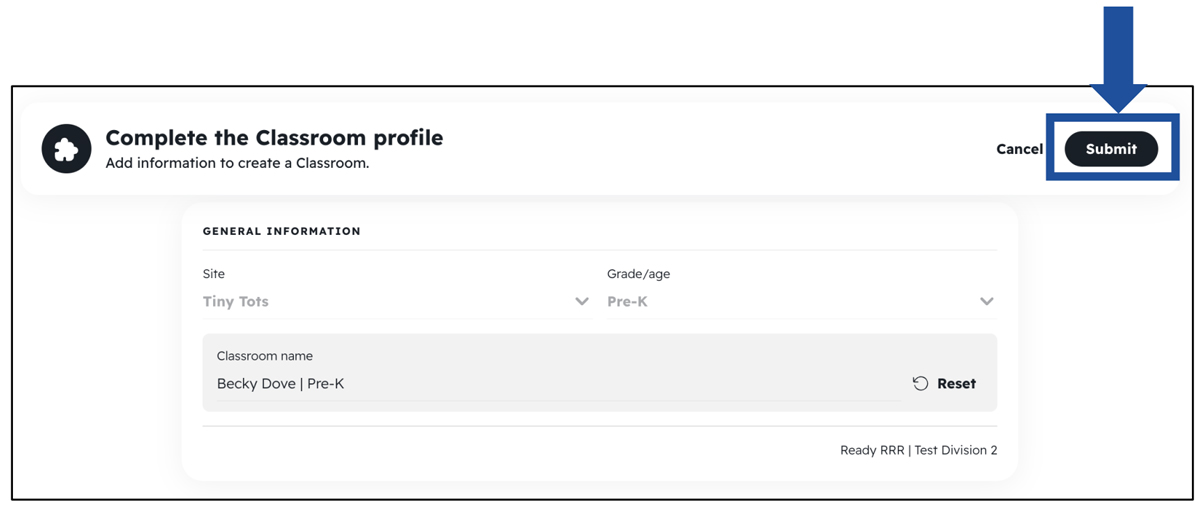
Task: Cancel the Classroom profile creation
Action: point(1019,149)
